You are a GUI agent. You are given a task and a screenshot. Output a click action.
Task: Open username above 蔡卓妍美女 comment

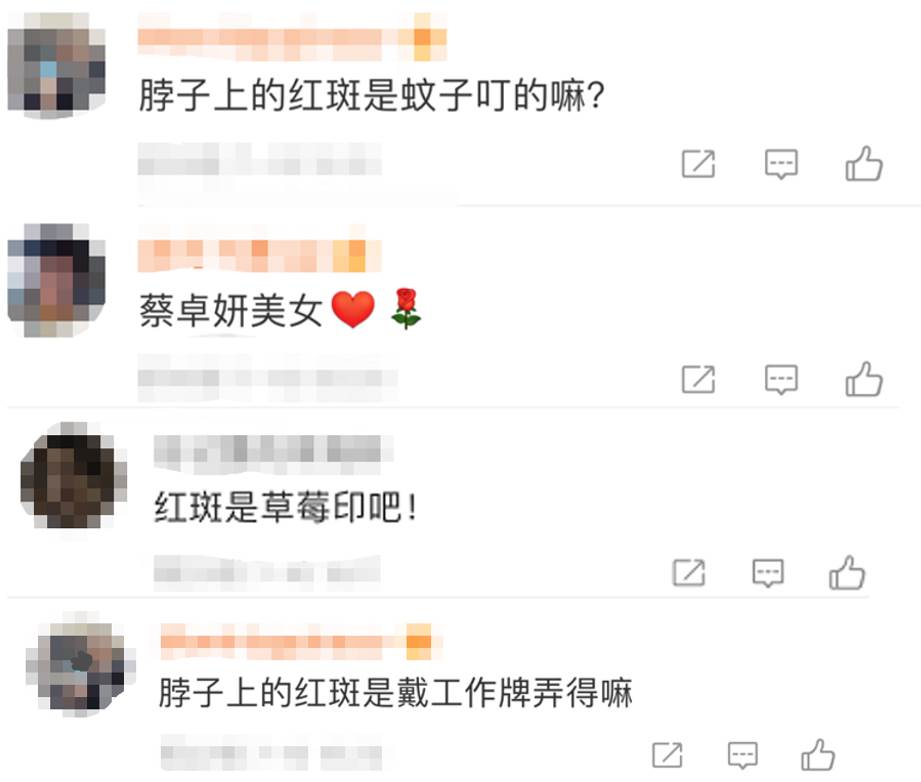coord(260,256)
